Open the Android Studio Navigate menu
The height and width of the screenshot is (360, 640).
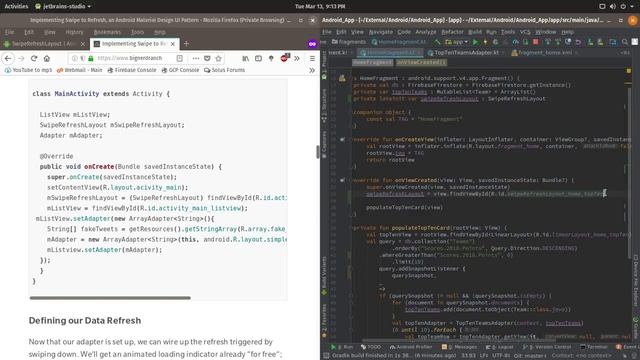(380, 32)
